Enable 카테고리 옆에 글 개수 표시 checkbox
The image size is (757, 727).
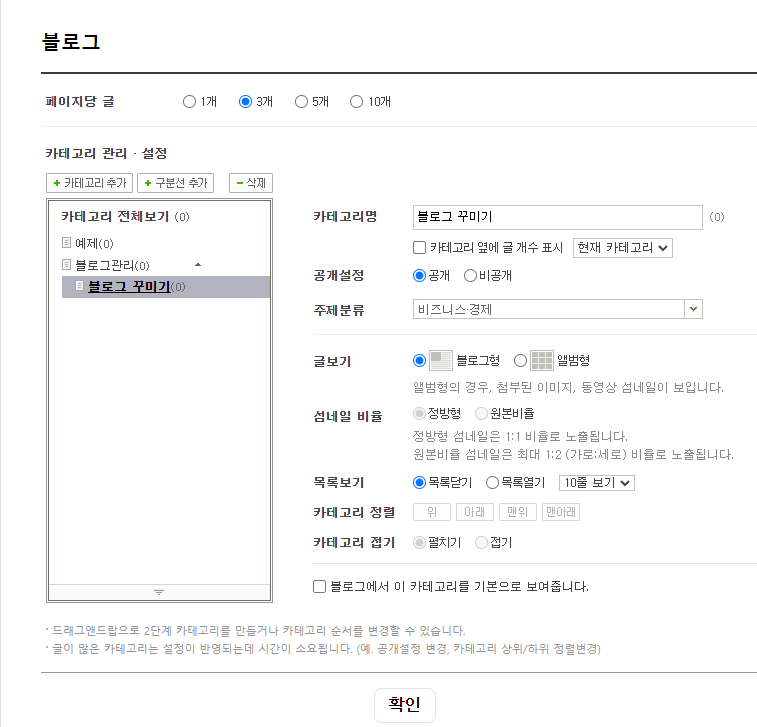click(x=420, y=248)
